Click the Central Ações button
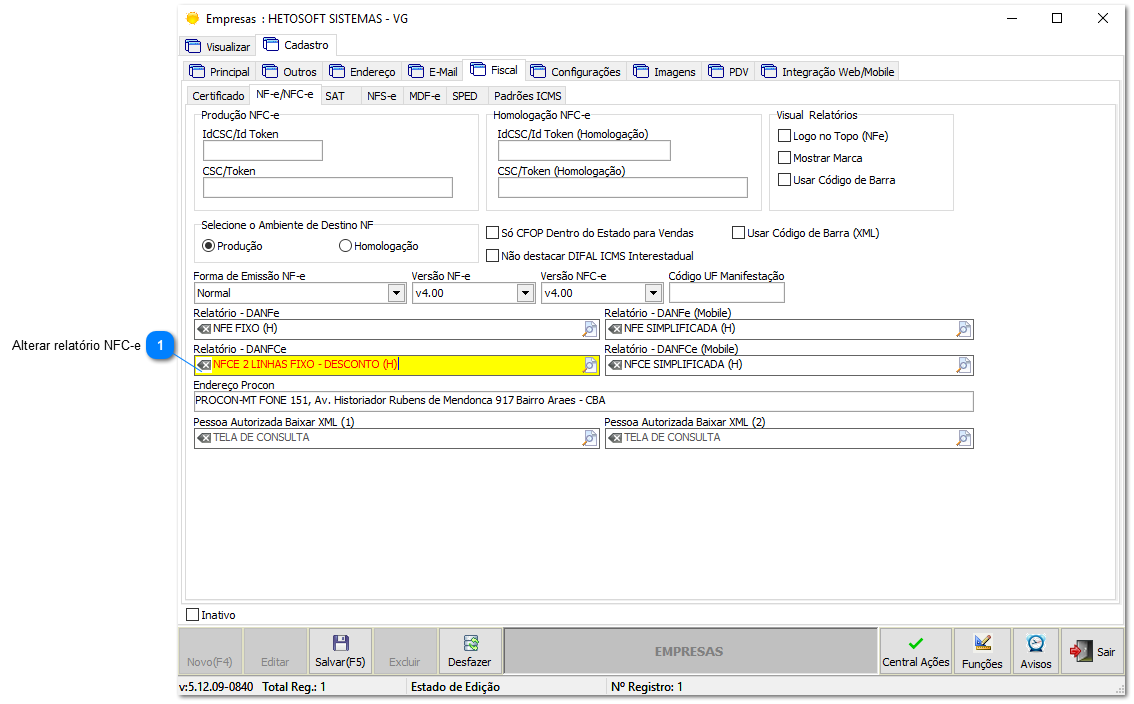 pyautogui.click(x=915, y=651)
